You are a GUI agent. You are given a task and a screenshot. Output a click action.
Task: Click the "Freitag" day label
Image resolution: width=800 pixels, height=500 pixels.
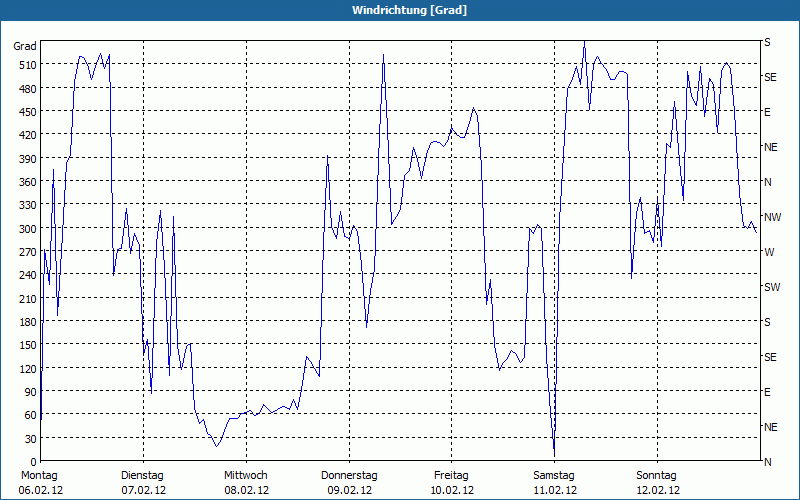pos(451,476)
